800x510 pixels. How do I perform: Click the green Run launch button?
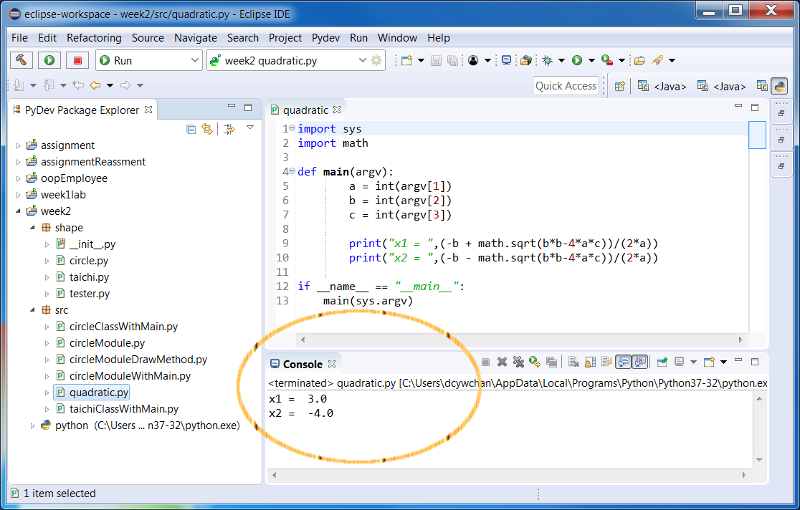[49, 60]
